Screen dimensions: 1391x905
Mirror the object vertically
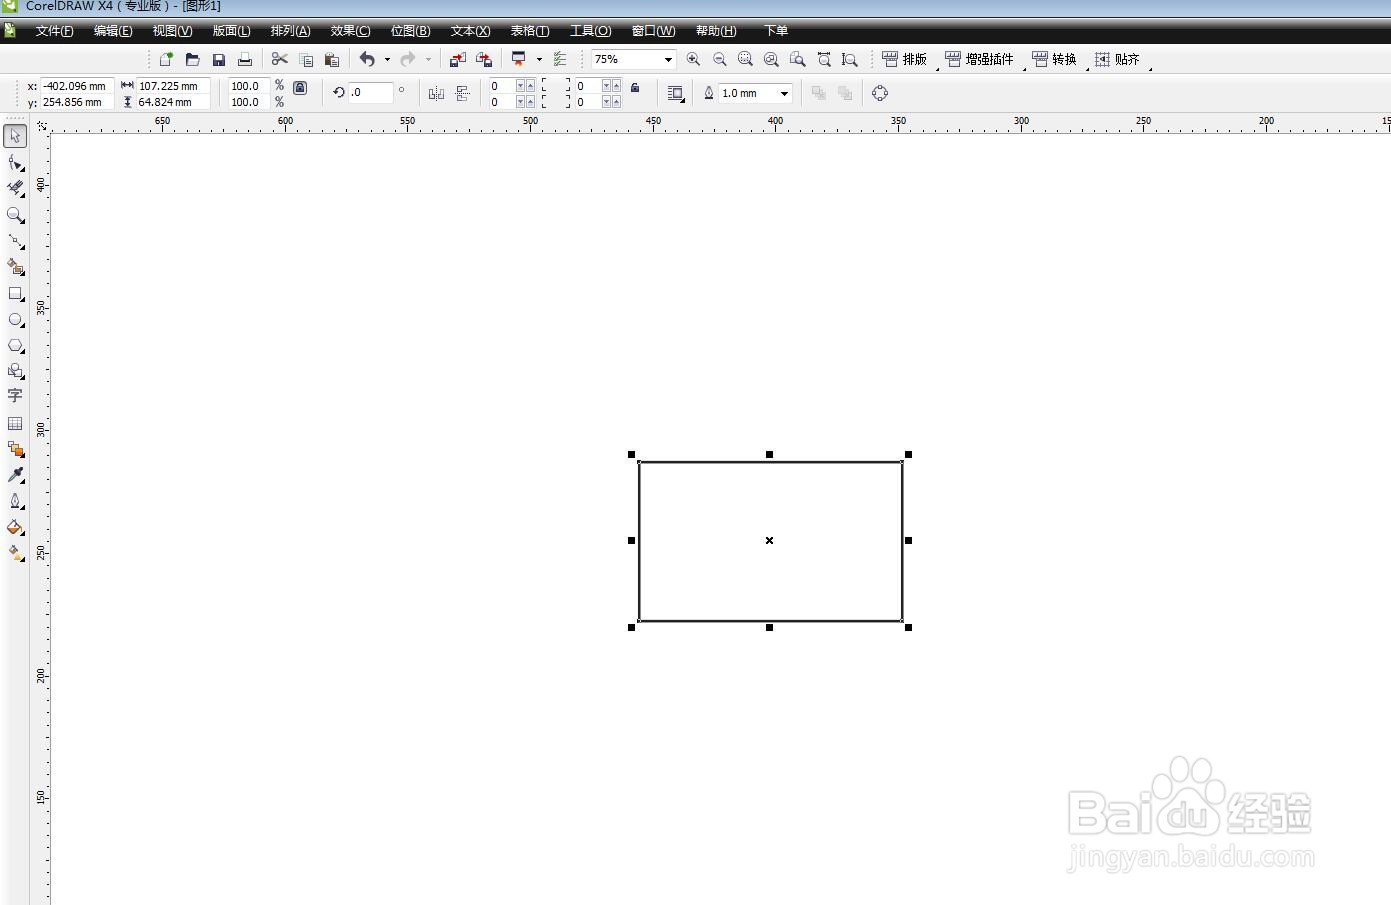point(462,93)
